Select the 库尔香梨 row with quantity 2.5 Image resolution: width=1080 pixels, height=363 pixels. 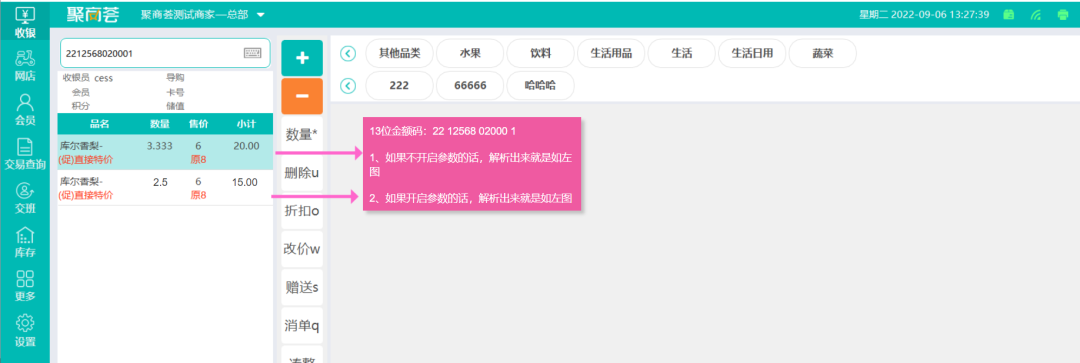click(165, 189)
